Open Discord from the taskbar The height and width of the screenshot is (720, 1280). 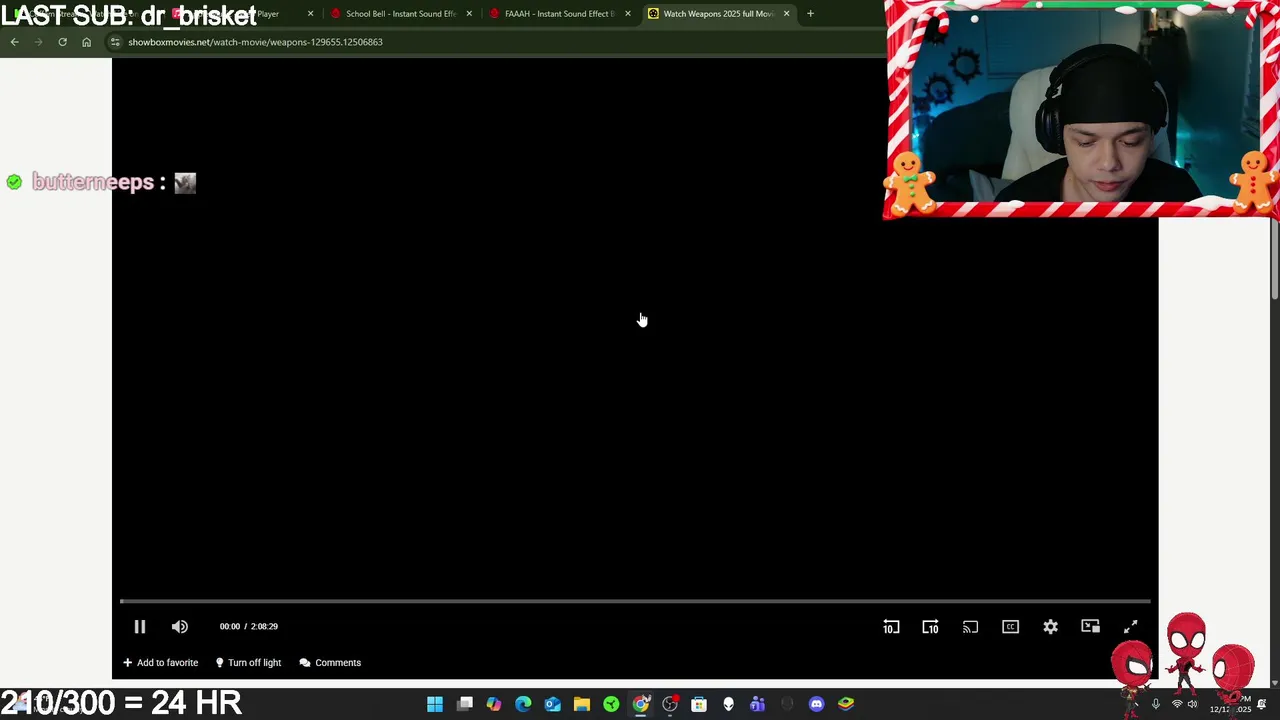[x=816, y=704]
